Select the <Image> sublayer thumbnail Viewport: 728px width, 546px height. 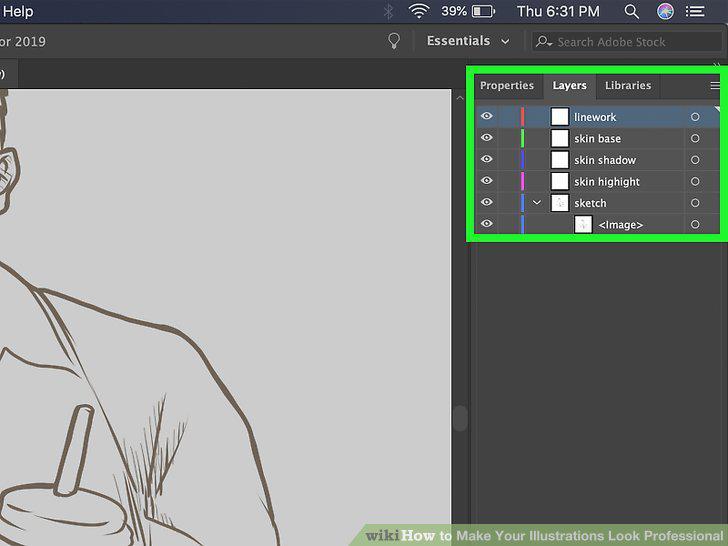tap(583, 224)
